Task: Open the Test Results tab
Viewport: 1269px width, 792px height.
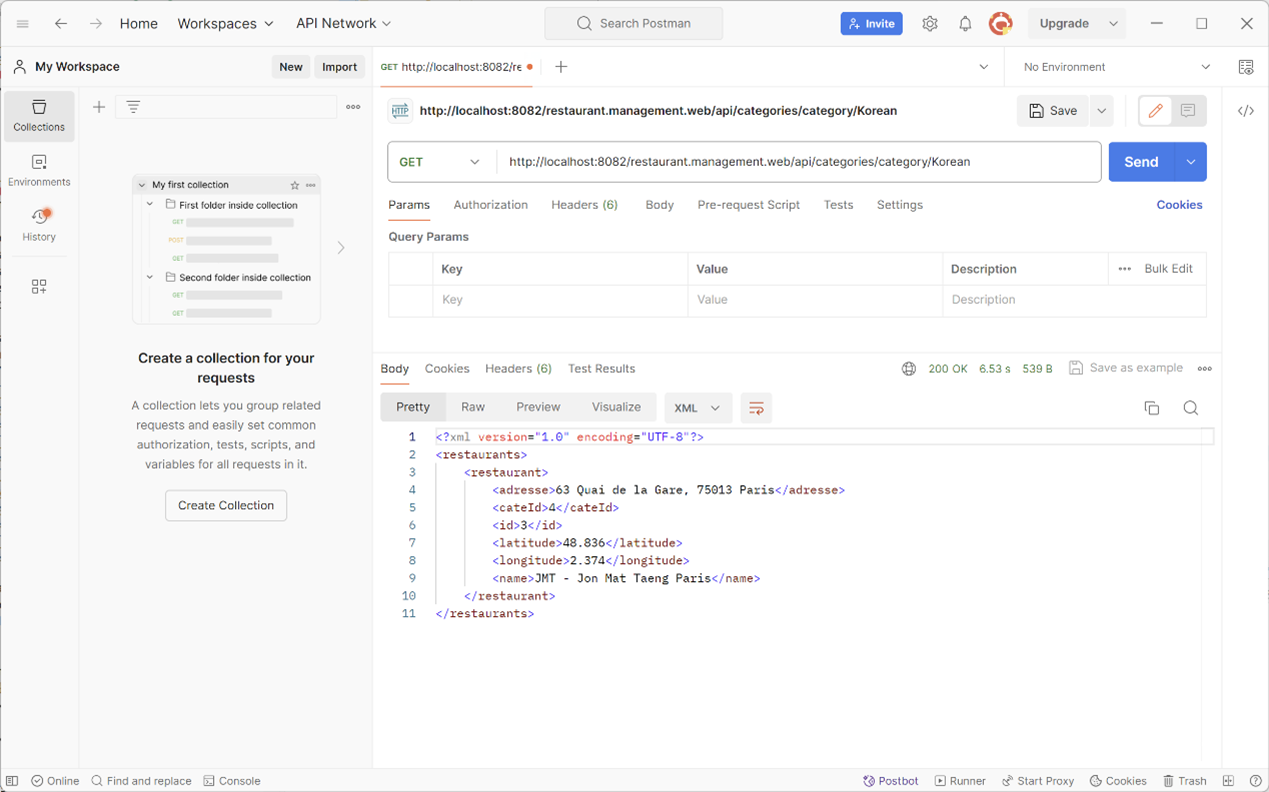Action: click(x=602, y=369)
